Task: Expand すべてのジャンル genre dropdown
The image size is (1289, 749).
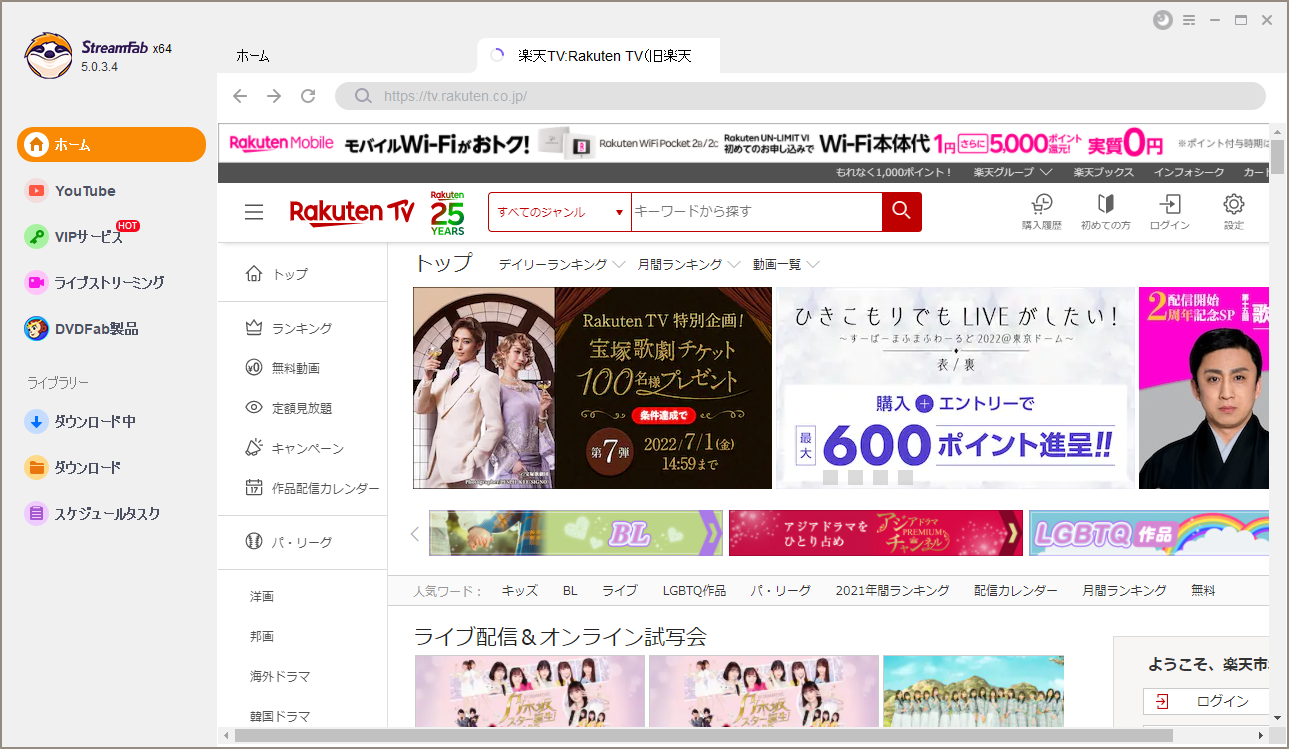Action: pyautogui.click(x=560, y=212)
